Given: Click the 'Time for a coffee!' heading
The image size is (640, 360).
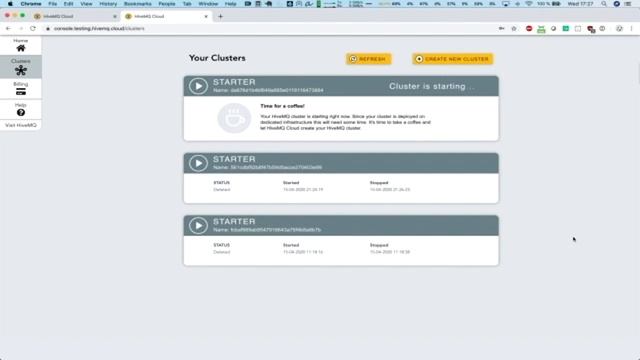Looking at the screenshot, I should pos(282,106).
